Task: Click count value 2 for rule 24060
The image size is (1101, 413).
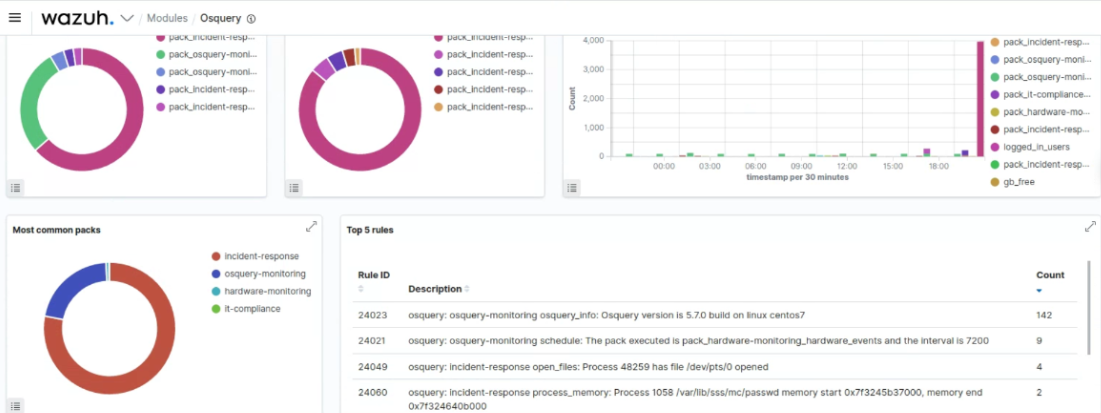Action: [1039, 393]
